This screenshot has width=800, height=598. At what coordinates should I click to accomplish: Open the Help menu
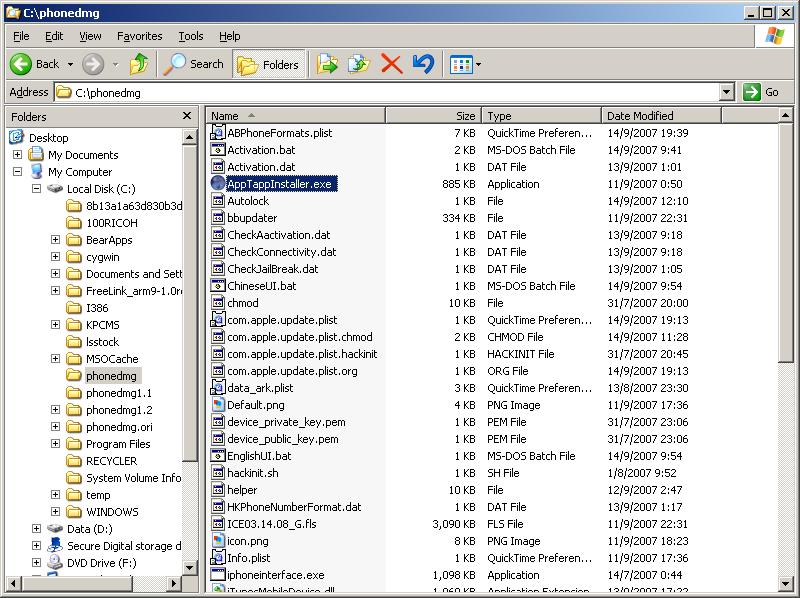tap(230, 36)
